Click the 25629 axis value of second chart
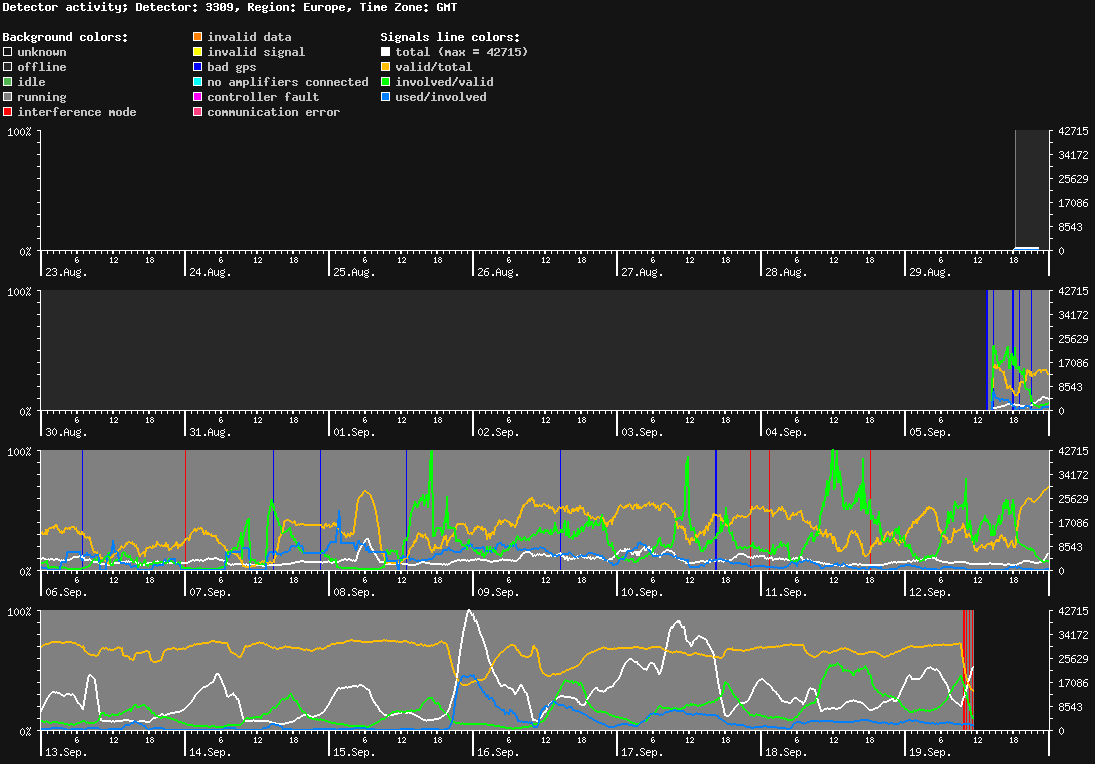Screen dimensions: 1095x764 click(1073, 339)
